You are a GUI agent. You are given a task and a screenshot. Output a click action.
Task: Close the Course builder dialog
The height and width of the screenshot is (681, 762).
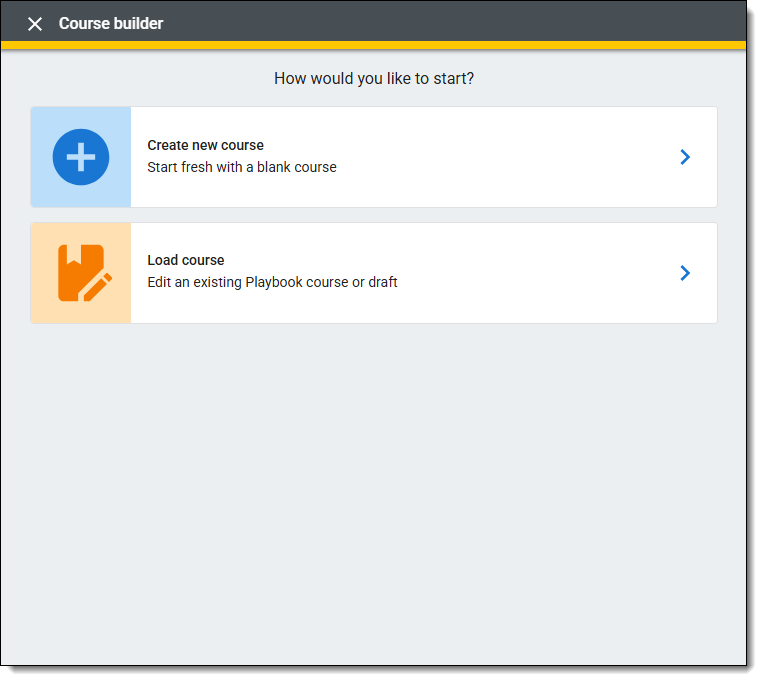pos(35,24)
